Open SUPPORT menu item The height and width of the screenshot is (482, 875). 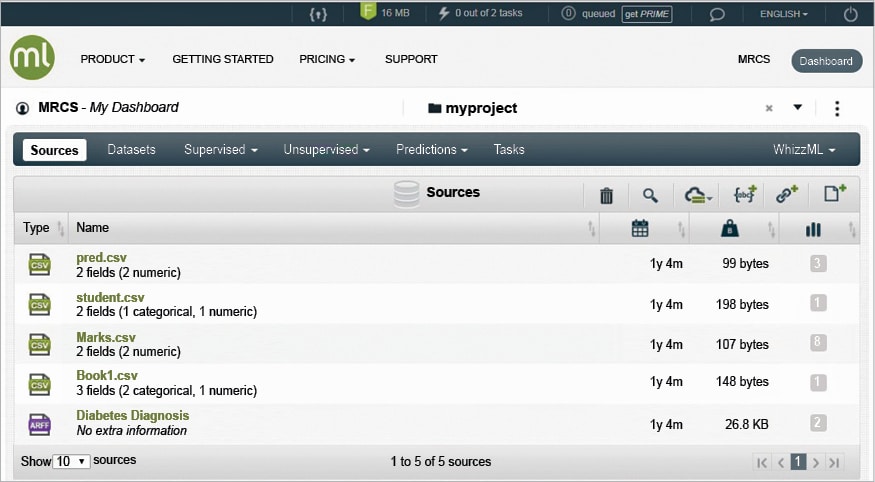tap(411, 59)
